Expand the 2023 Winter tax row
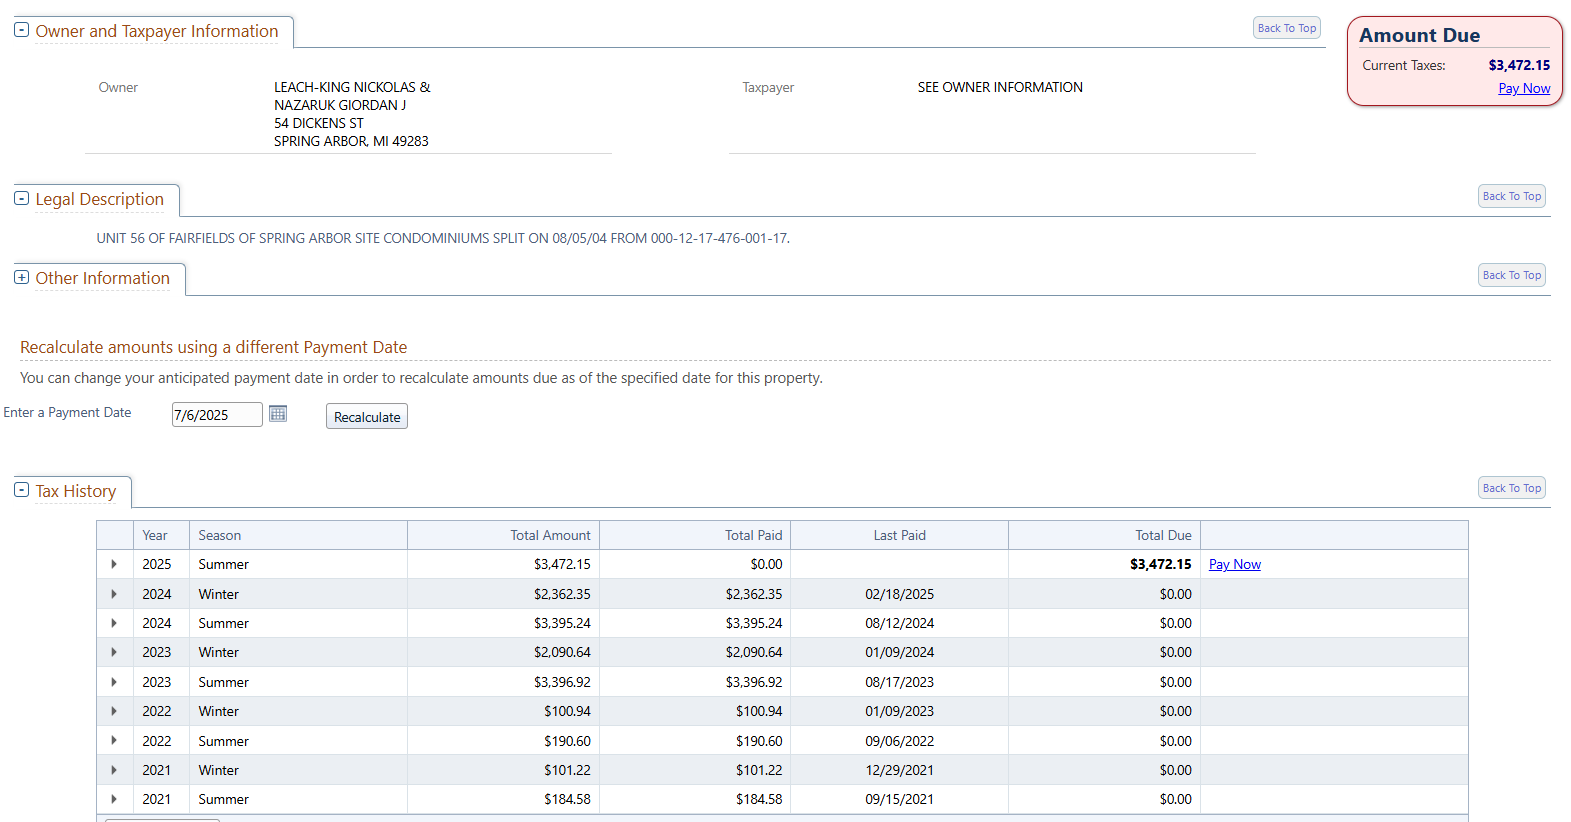This screenshot has width=1571, height=822. coord(114,652)
